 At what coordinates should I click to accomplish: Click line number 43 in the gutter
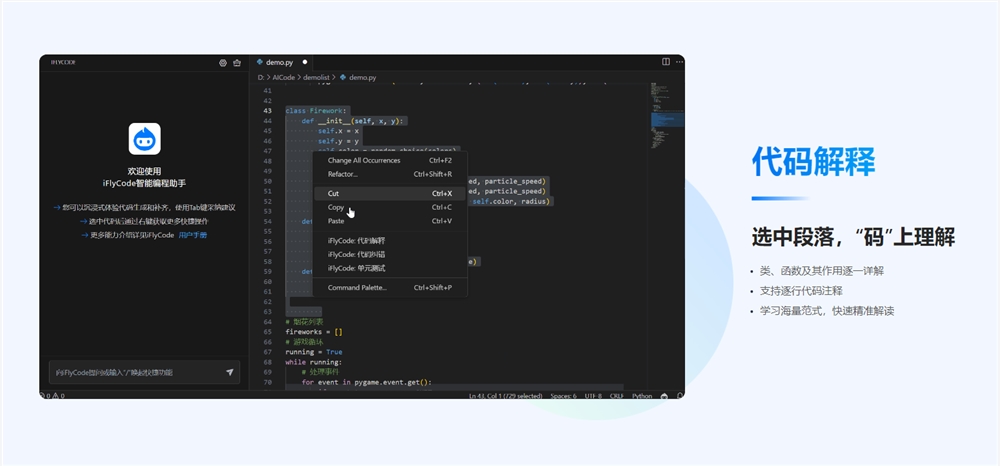tap(268, 111)
